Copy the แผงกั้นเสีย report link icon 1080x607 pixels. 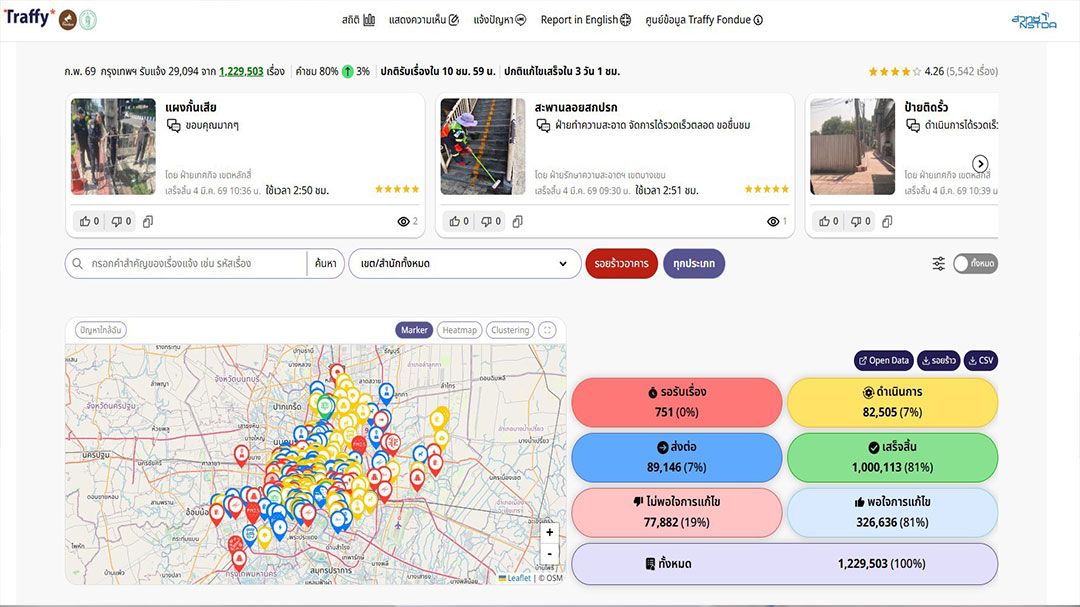148,222
